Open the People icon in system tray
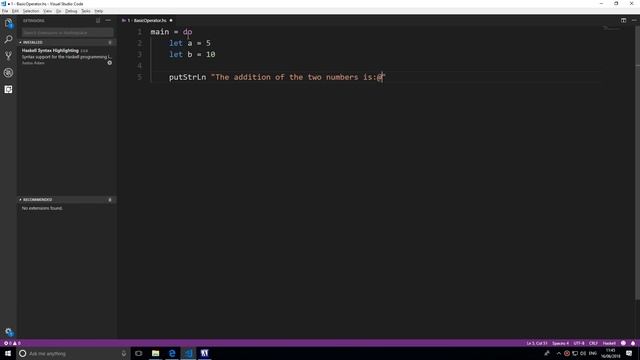This screenshot has height=360, width=640. (x=547, y=353)
